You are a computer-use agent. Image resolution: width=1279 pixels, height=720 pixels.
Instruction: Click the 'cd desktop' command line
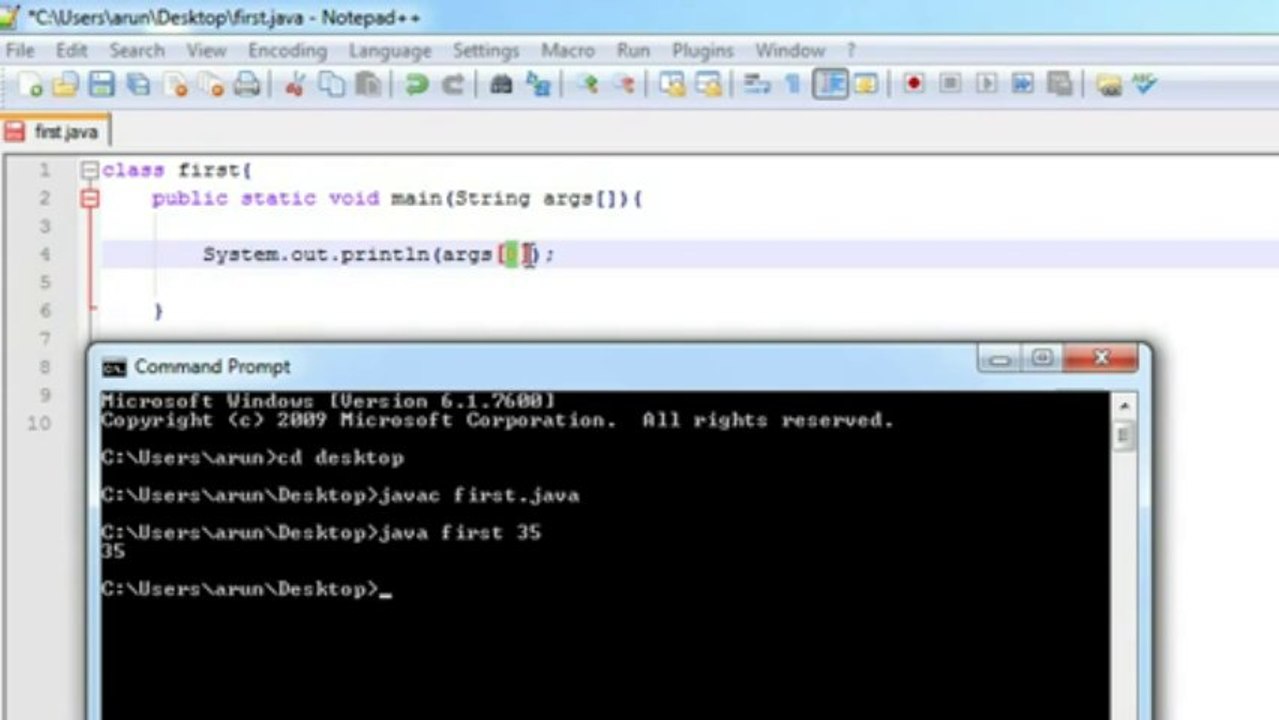[340, 458]
